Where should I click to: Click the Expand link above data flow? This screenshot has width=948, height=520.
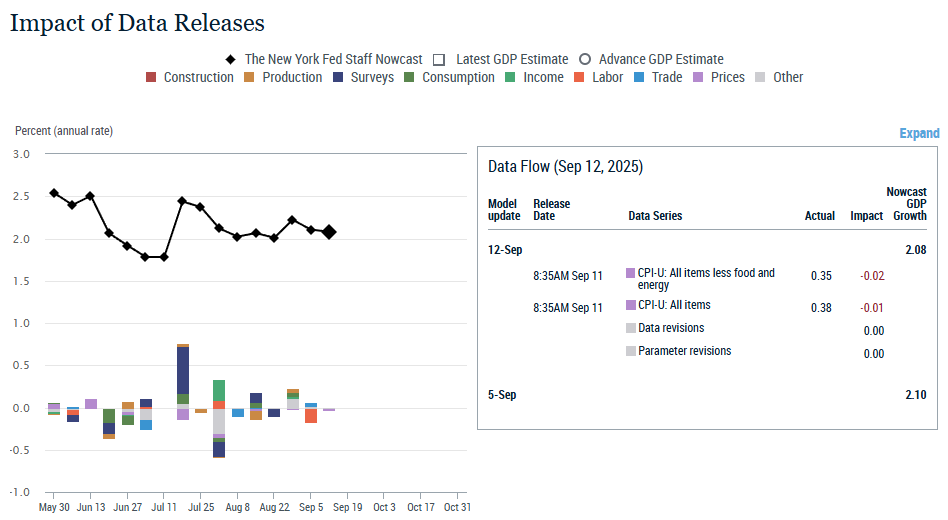coord(918,134)
